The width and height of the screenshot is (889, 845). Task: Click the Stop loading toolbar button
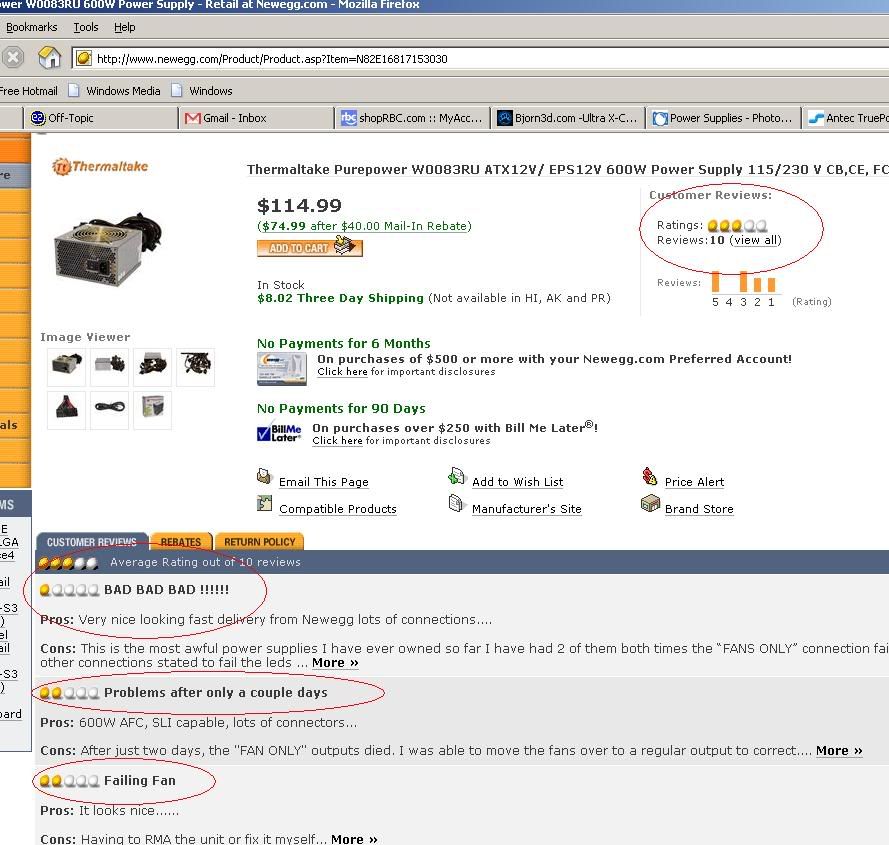[x=12, y=58]
